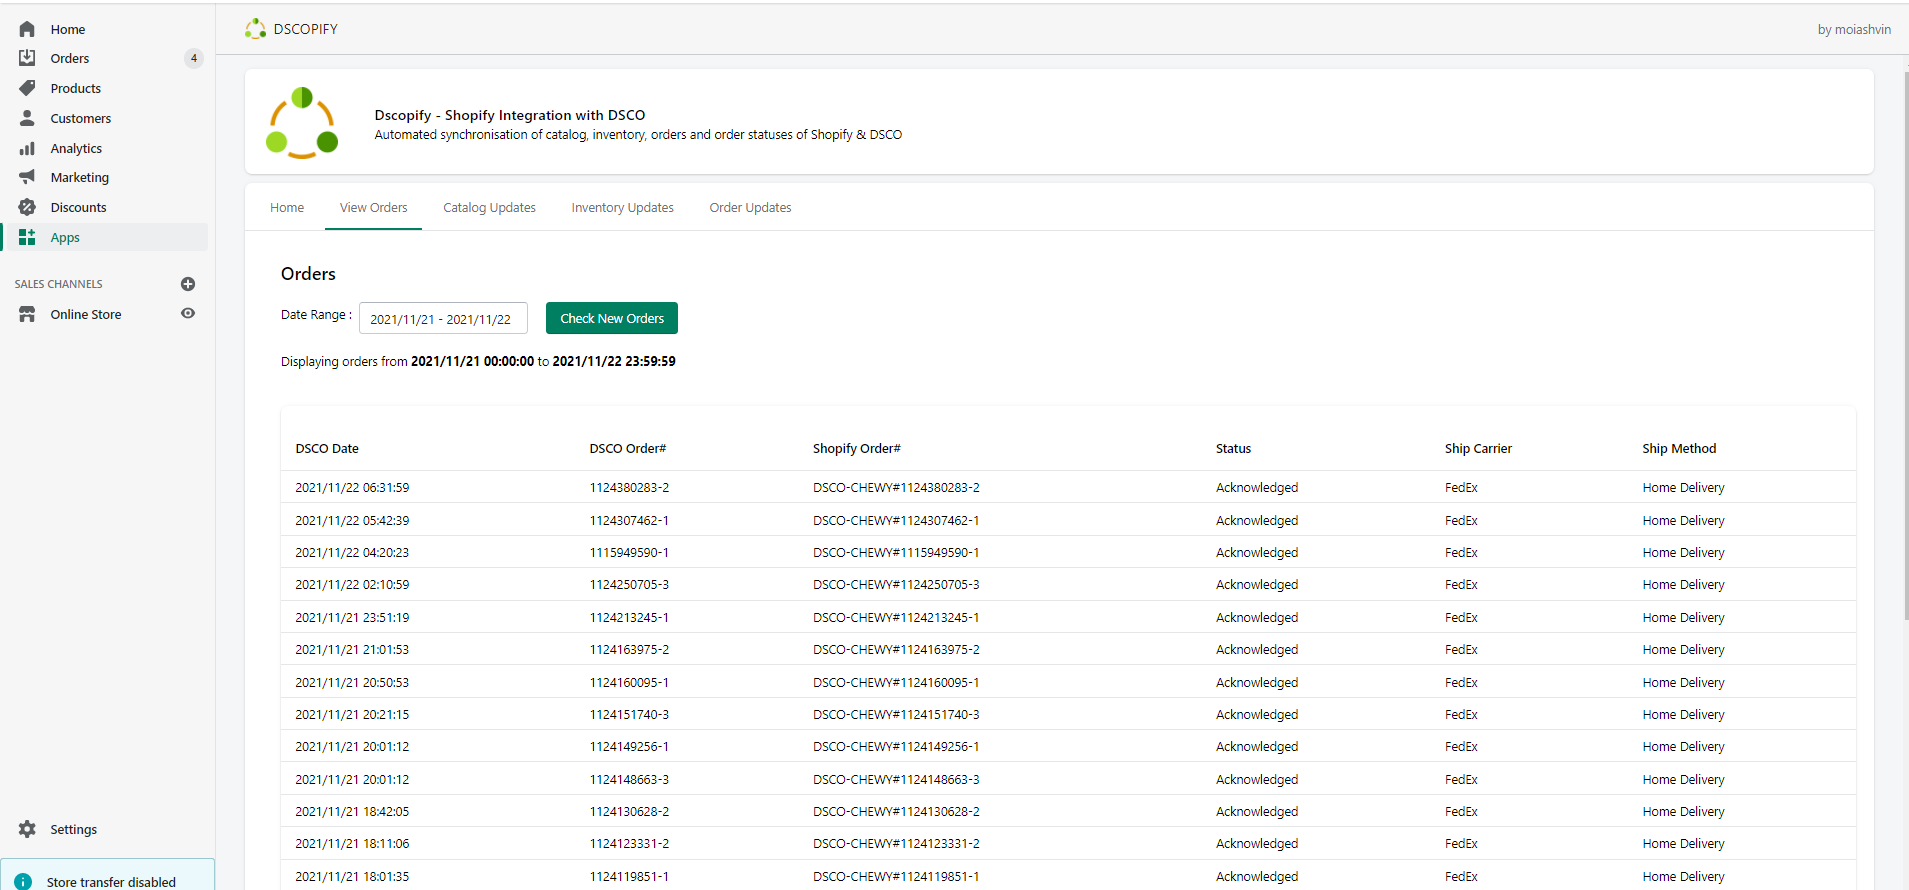Screen dimensions: 1909x890
Task: Click Home Delivery for order 1115949590-1
Action: [1683, 552]
